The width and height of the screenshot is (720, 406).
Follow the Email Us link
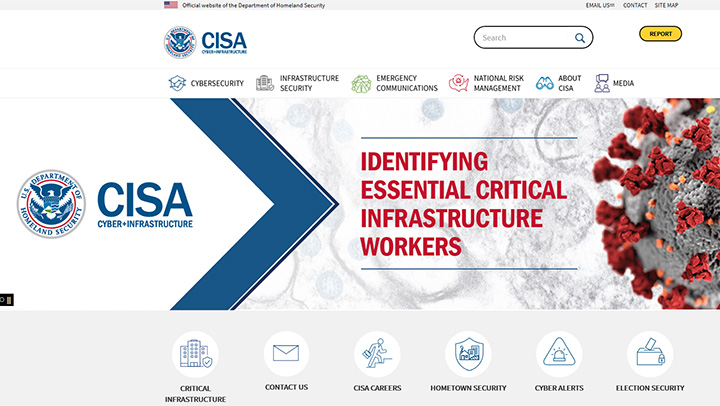[x=599, y=5]
